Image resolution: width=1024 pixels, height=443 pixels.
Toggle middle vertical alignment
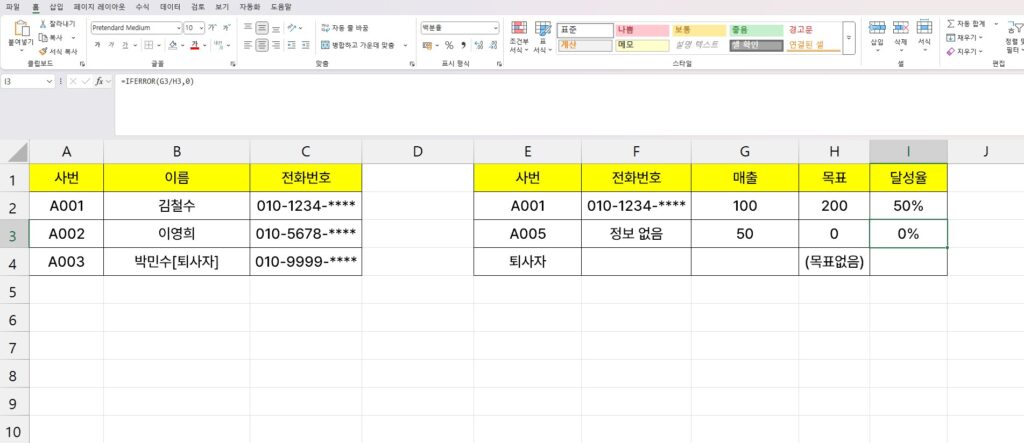point(262,28)
